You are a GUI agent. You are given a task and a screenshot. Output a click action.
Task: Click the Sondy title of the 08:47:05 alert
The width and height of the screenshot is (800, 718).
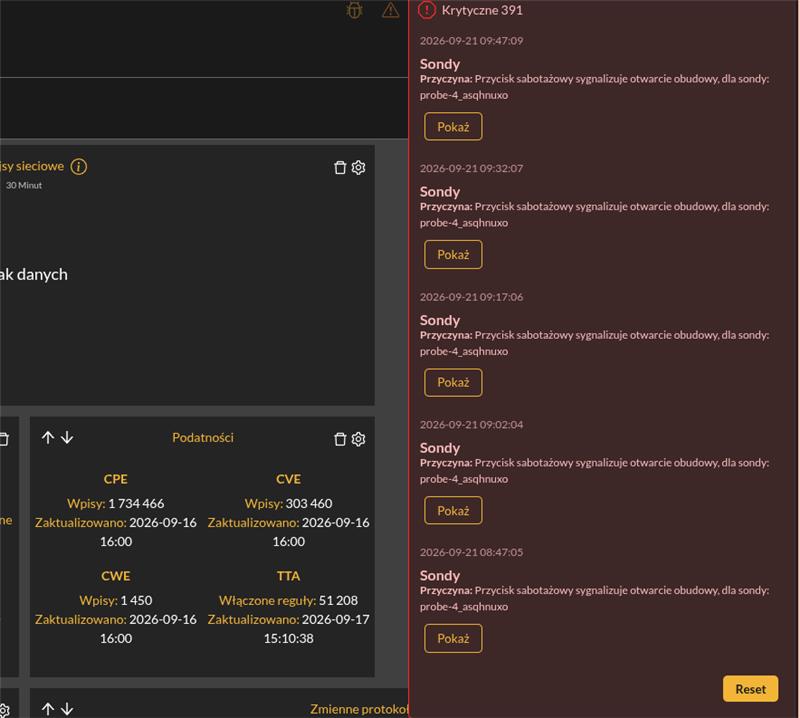tap(440, 576)
